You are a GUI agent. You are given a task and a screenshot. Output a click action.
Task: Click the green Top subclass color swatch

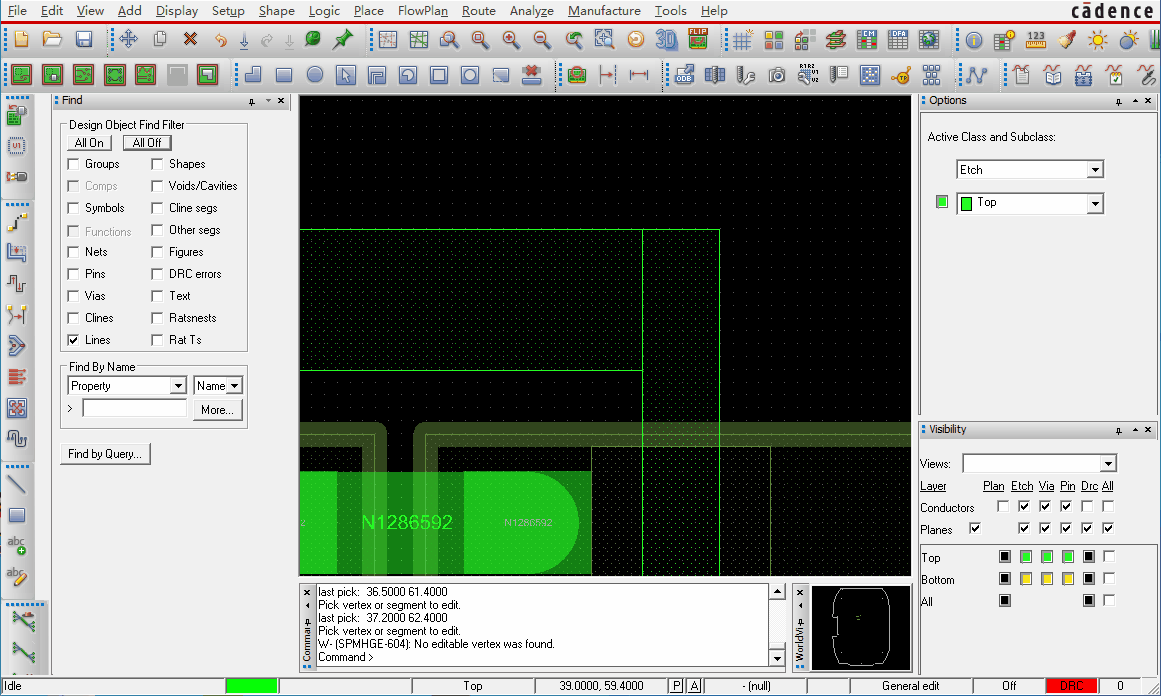[942, 201]
